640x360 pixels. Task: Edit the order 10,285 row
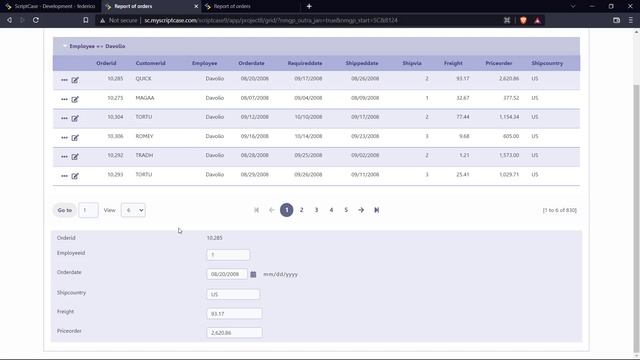(75, 80)
